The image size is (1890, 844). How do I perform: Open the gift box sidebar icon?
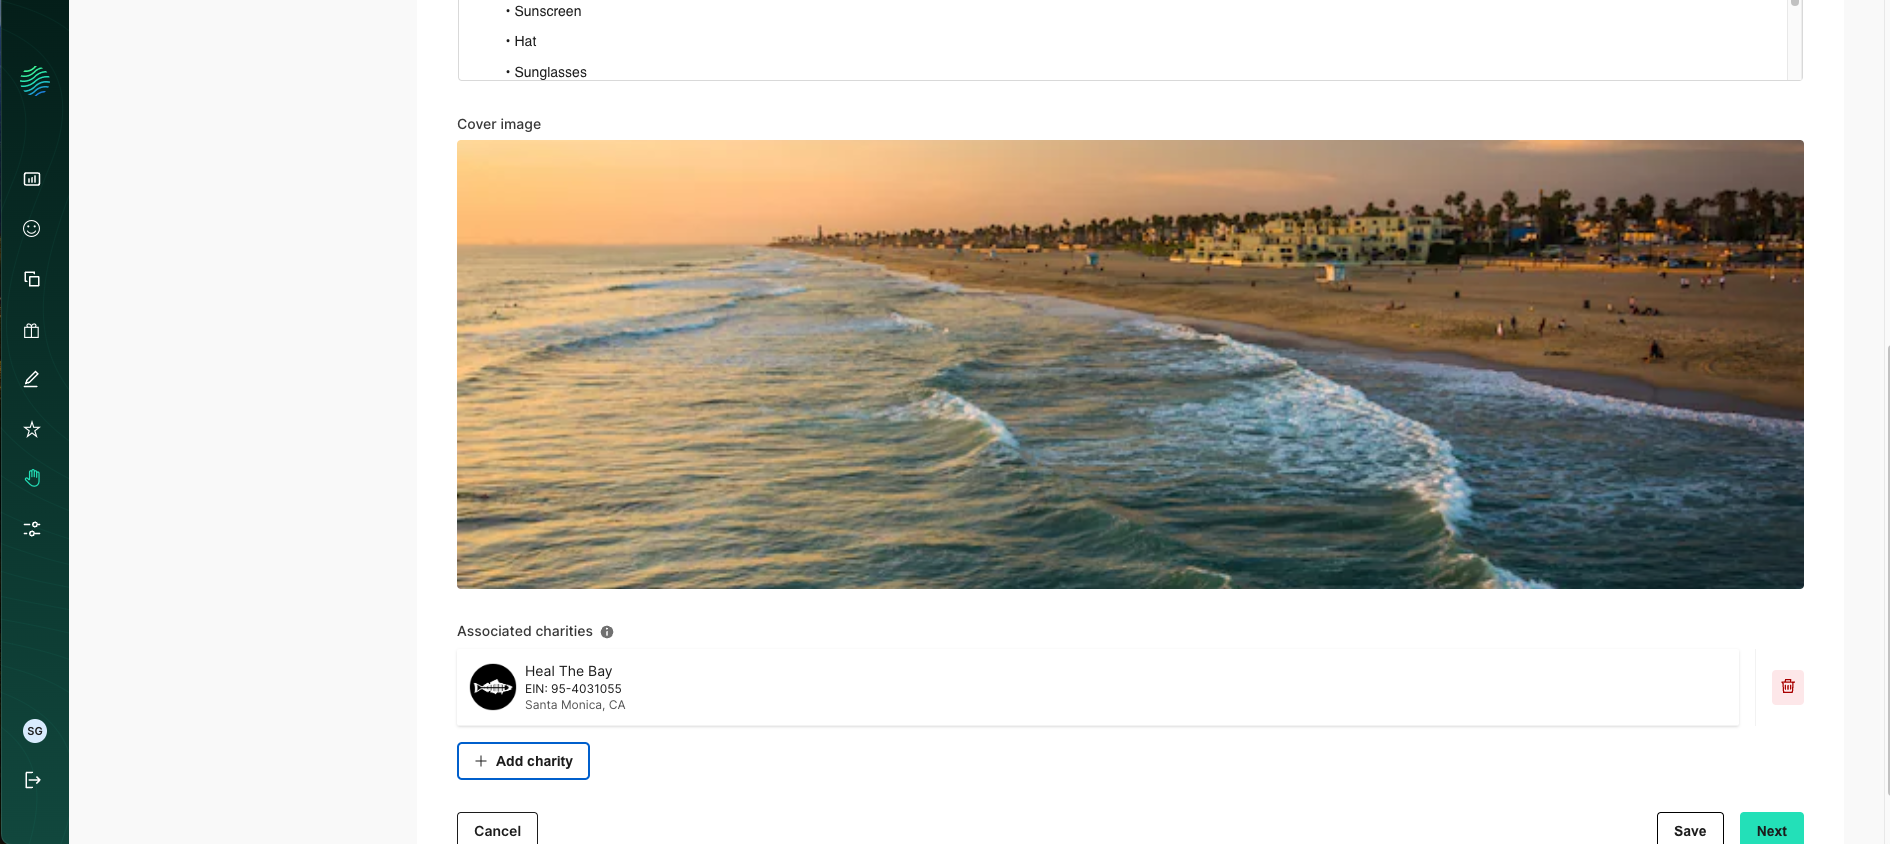click(x=32, y=330)
